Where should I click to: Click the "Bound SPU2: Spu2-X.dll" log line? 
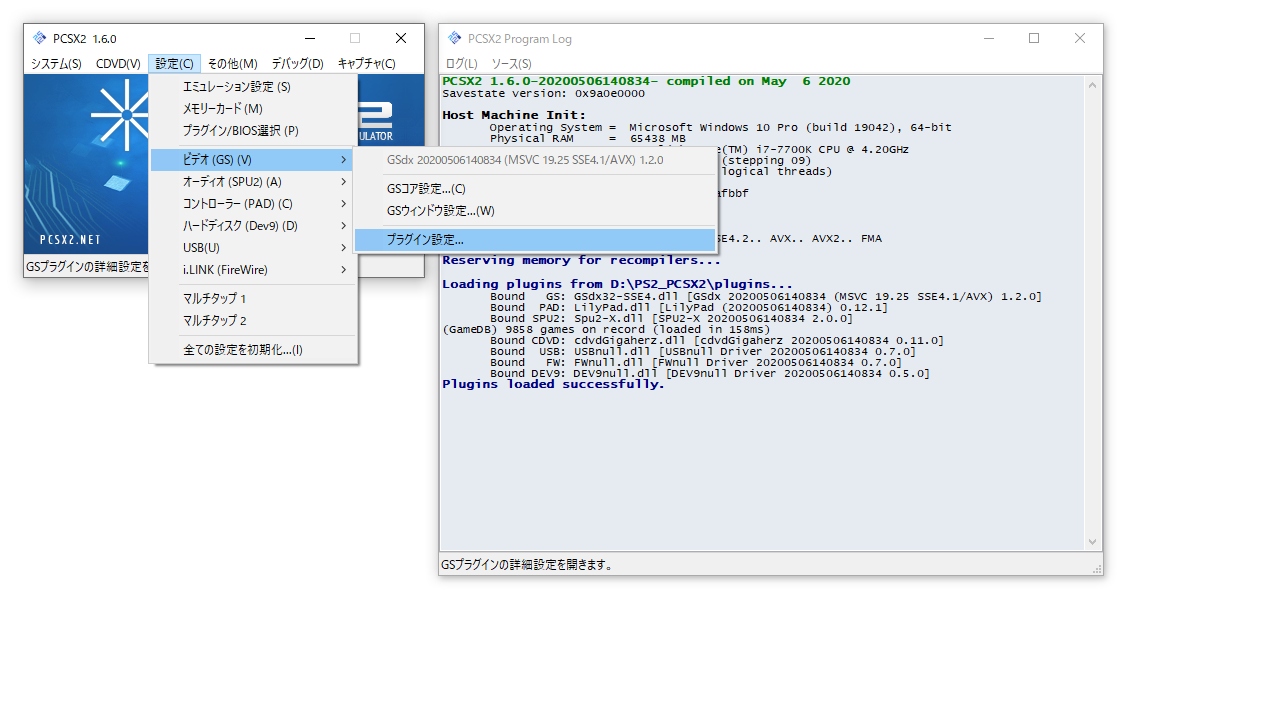click(x=671, y=318)
